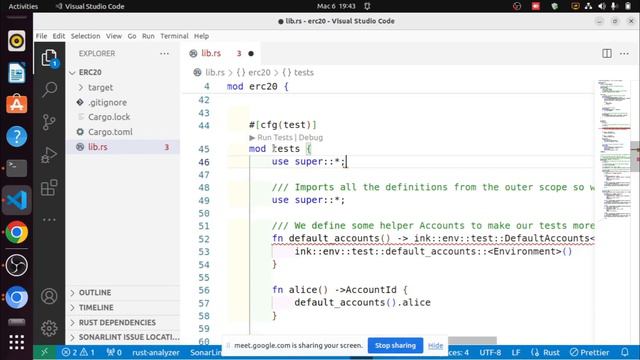This screenshot has height=360, width=640.
Task: Click the vertical editor scrollbar
Action: click(x=635, y=157)
